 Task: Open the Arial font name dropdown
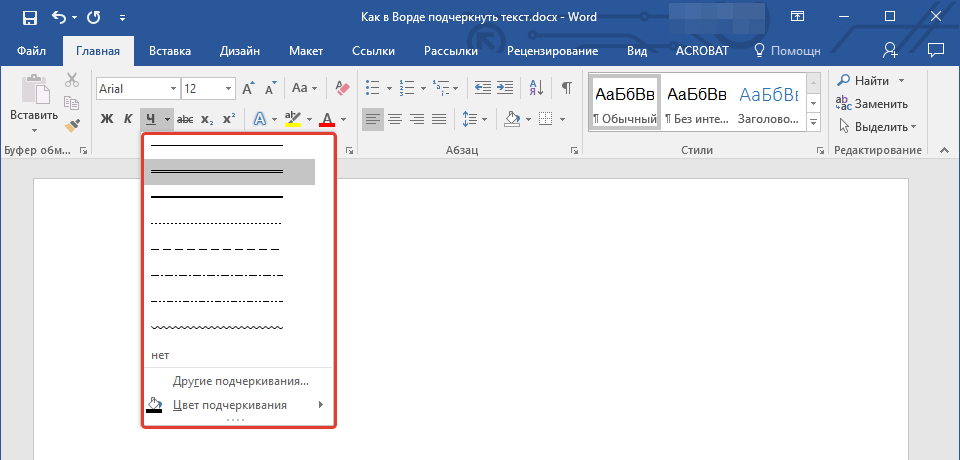pos(173,89)
